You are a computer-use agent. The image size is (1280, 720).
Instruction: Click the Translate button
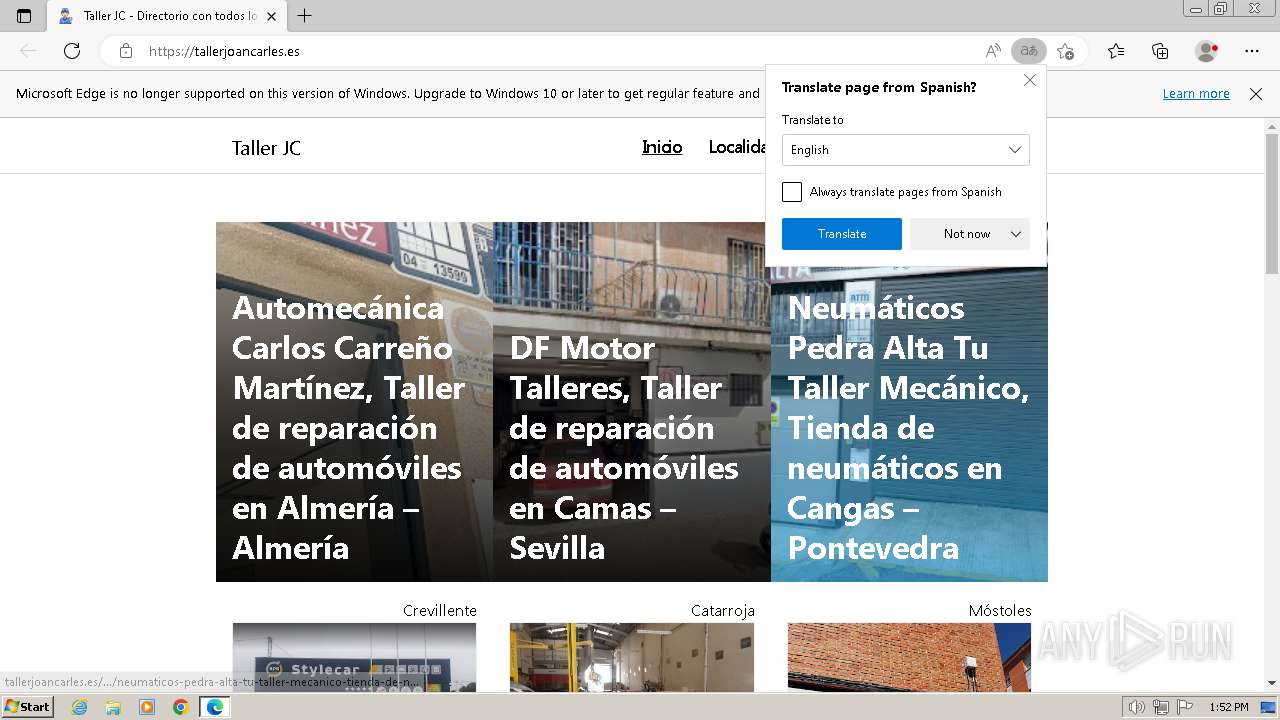(842, 234)
